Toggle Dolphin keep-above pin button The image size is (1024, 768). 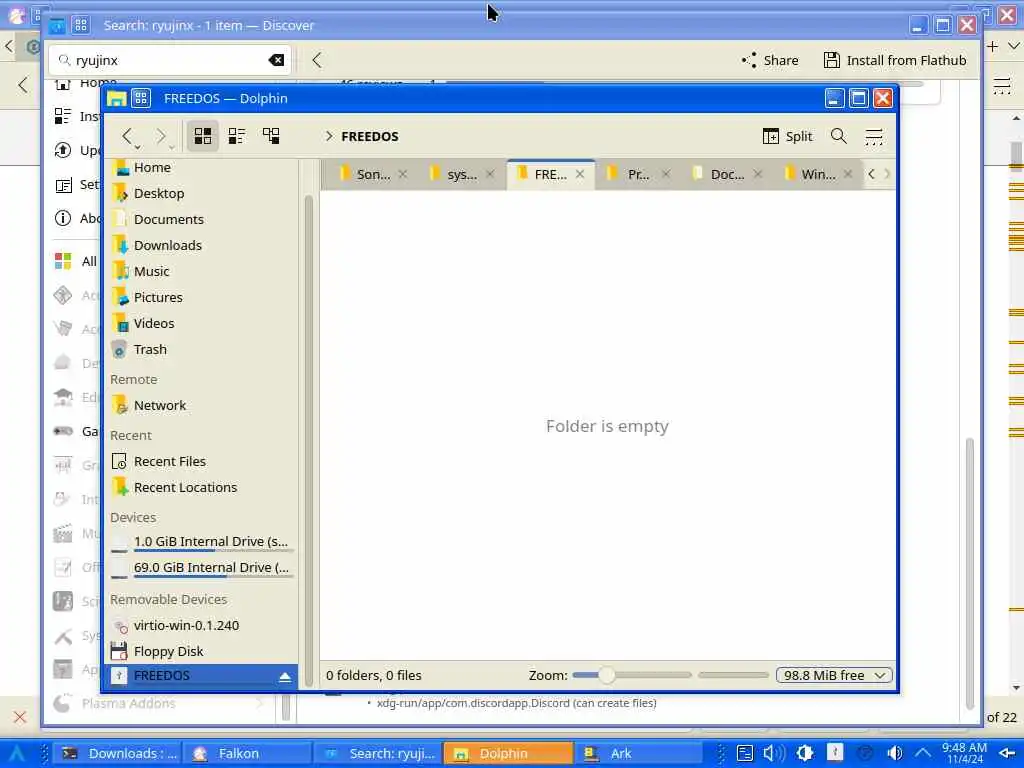[x=141, y=99]
